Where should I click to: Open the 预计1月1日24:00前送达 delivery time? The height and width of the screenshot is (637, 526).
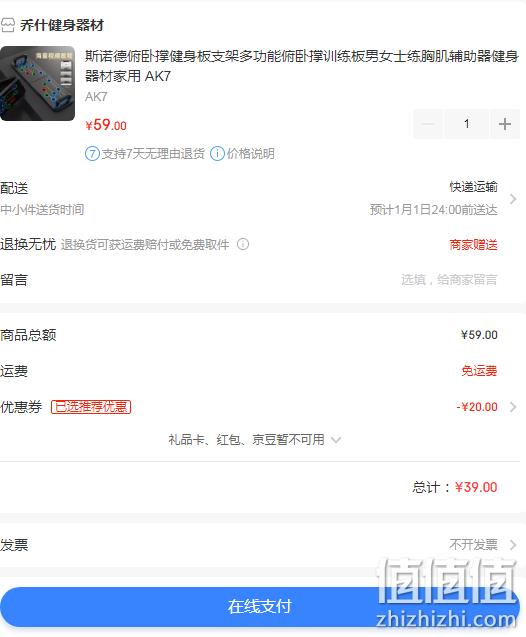pyautogui.click(x=433, y=210)
